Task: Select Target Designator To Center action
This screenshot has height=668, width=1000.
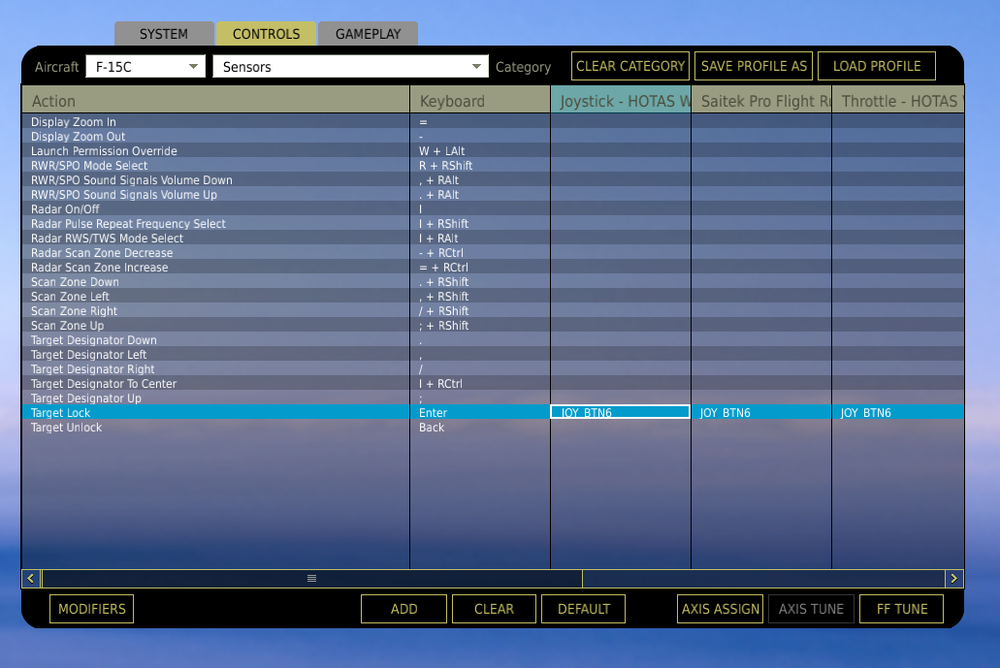Action: point(216,383)
